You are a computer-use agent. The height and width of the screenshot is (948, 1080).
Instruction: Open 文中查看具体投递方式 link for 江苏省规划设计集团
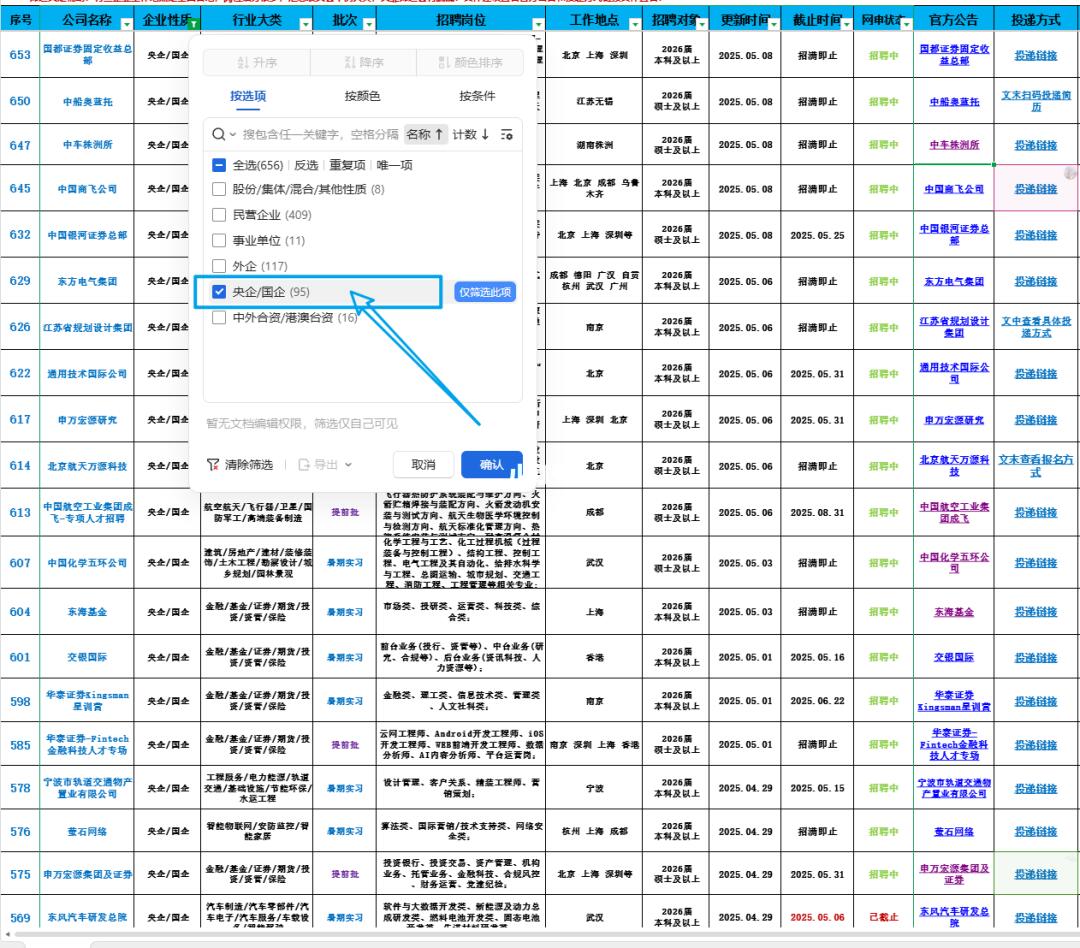(1035, 327)
